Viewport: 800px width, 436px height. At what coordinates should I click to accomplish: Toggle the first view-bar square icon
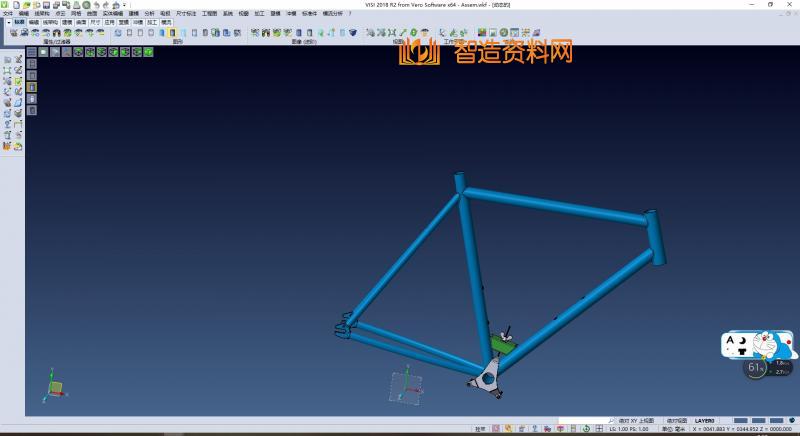[31, 52]
